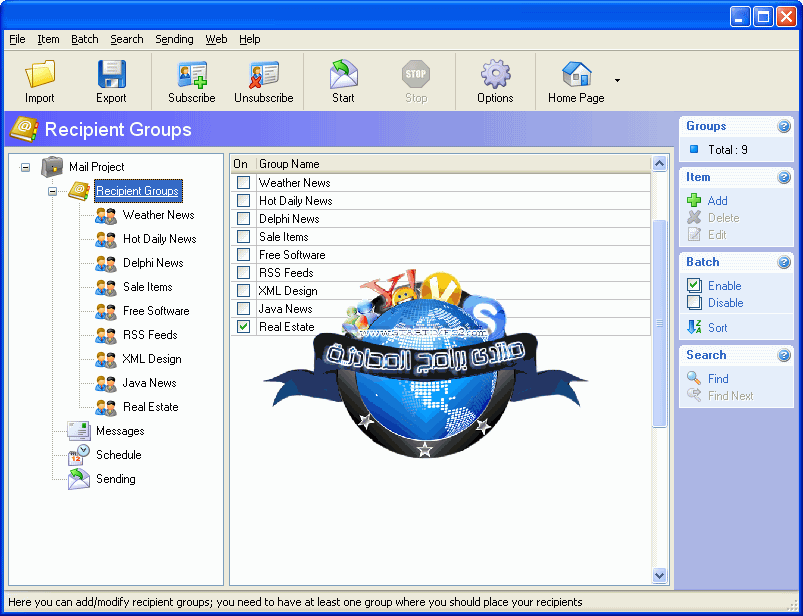The height and width of the screenshot is (616, 803).
Task: Select the Recipient Groups tree label
Action: (138, 191)
